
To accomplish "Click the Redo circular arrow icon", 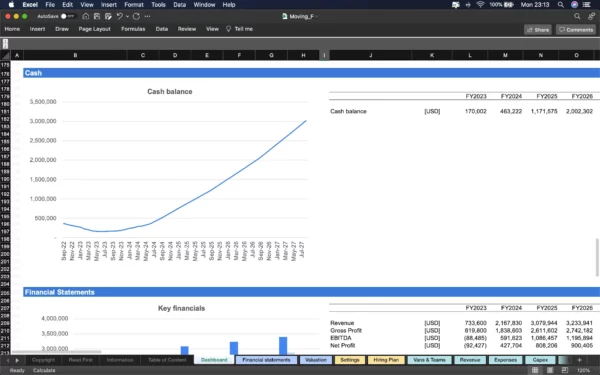I will (136, 16).
